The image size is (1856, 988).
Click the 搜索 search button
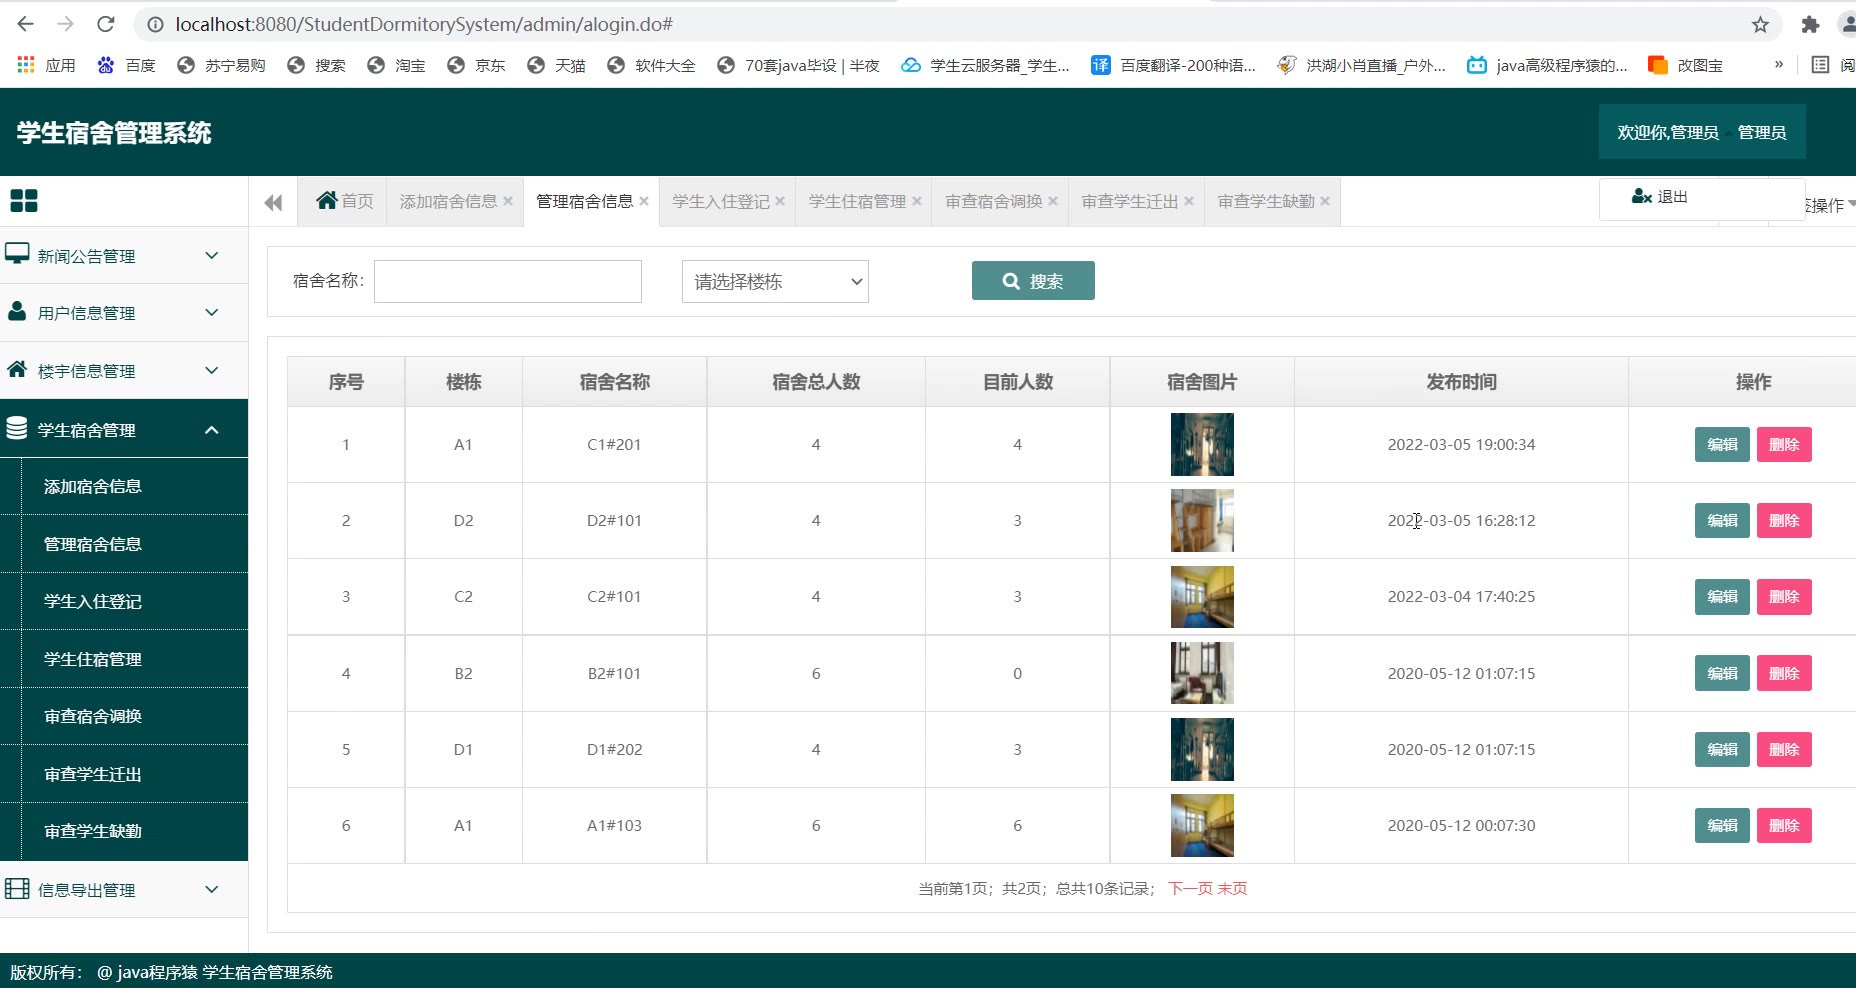[x=1033, y=281]
